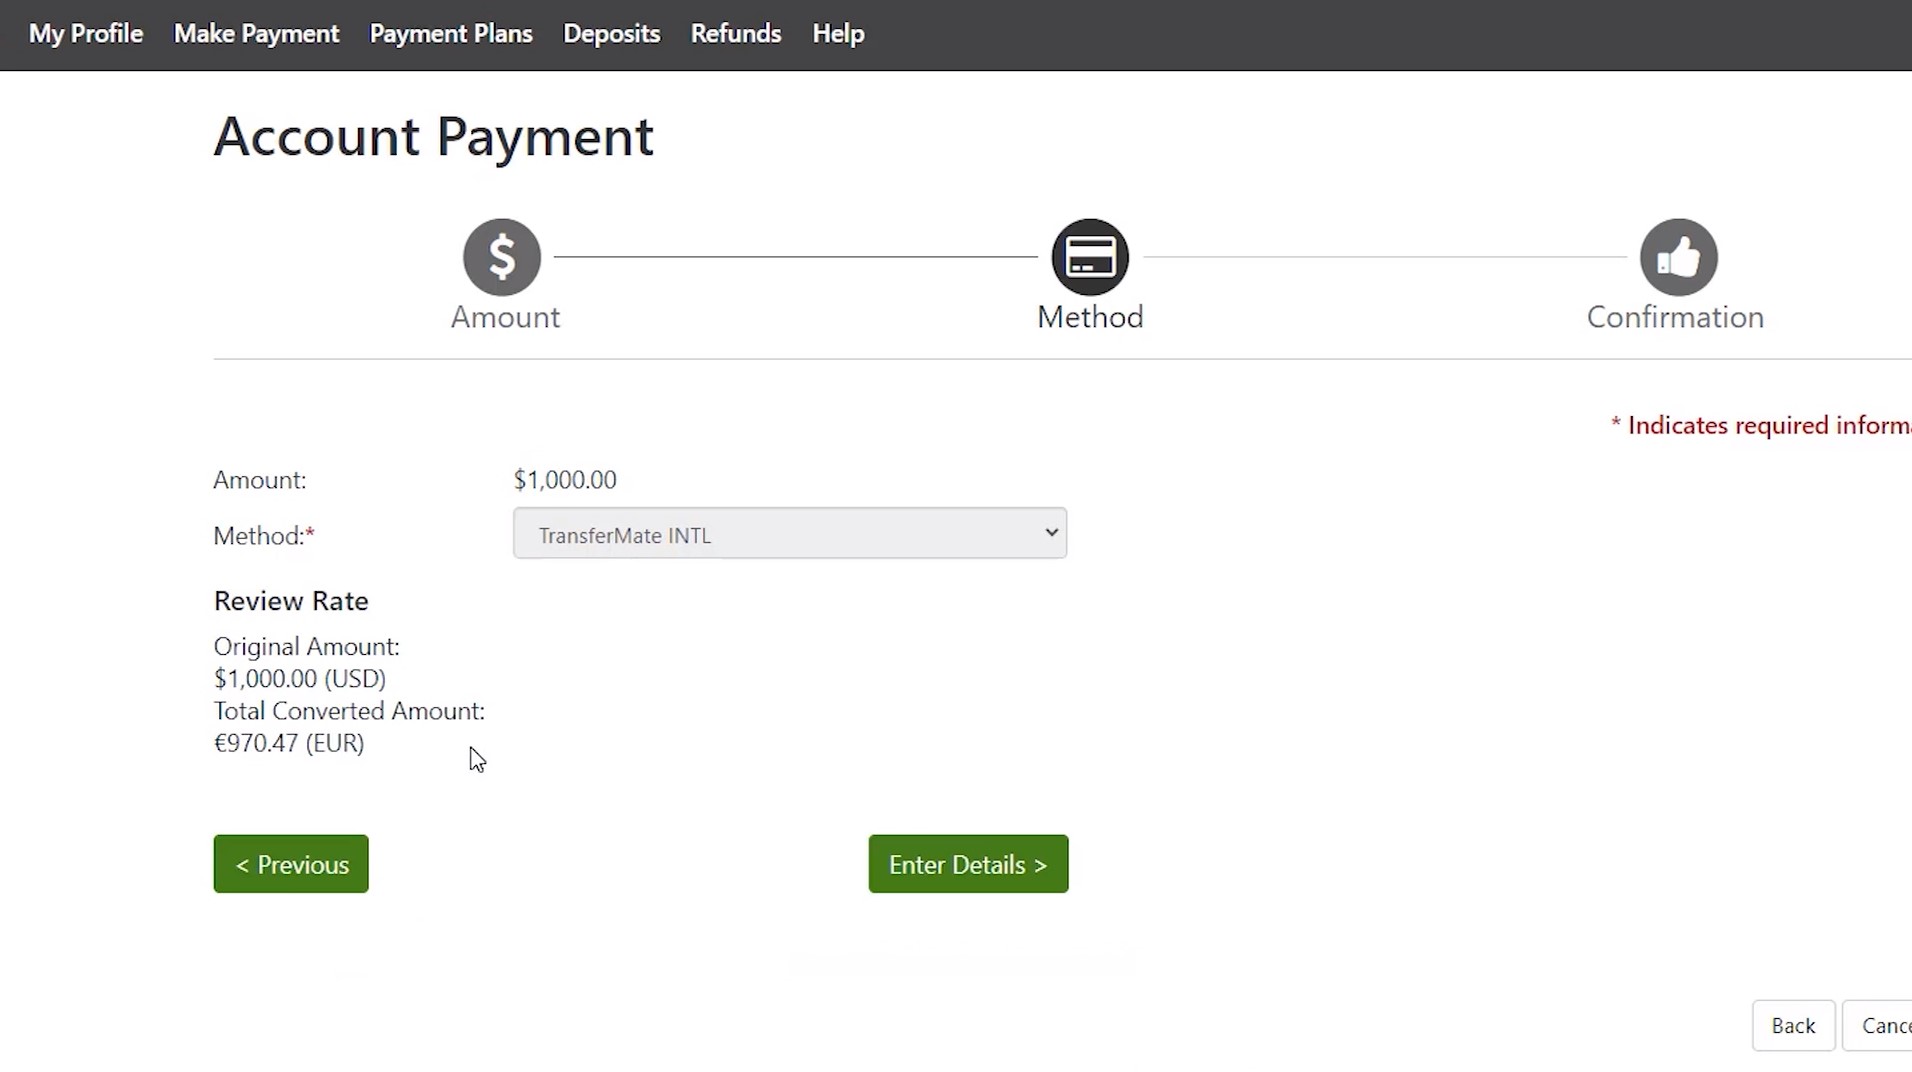Click the Amount step label text
Screen dimensions: 1912x1072
(505, 317)
